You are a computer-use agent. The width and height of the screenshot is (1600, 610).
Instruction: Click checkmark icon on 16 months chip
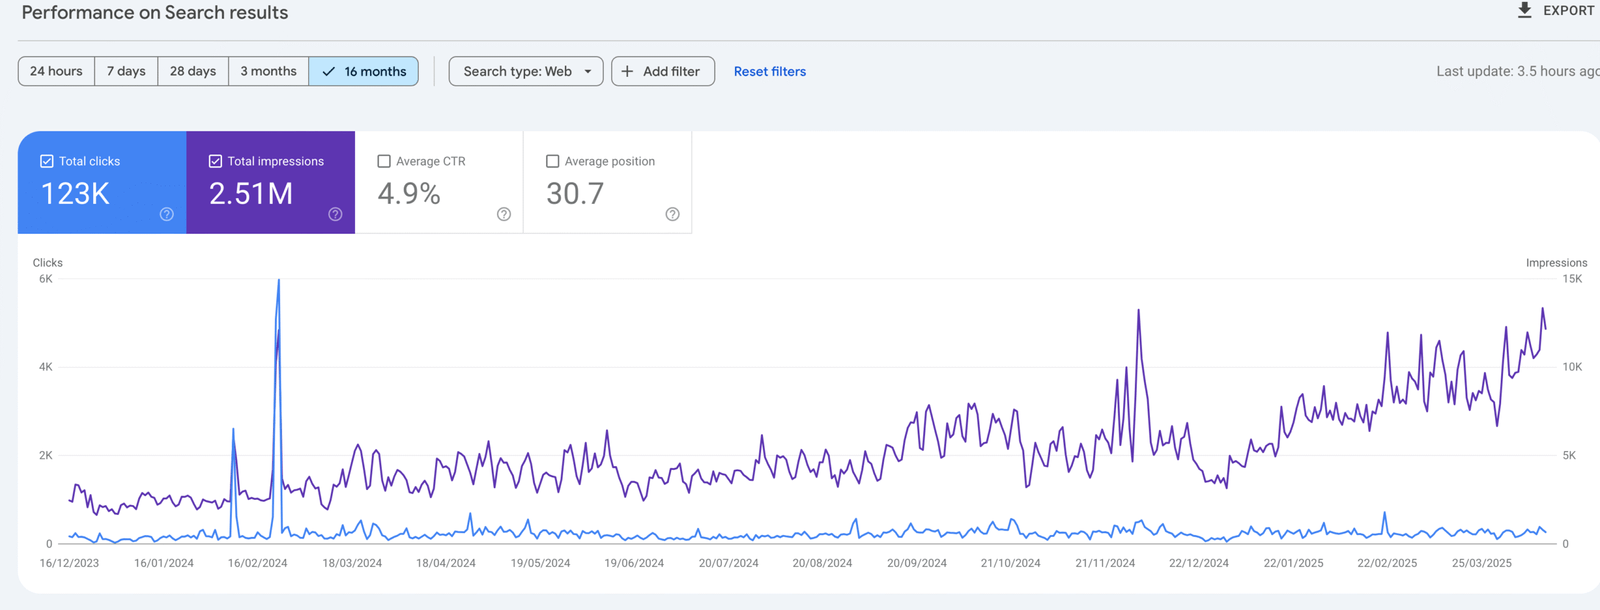point(328,71)
